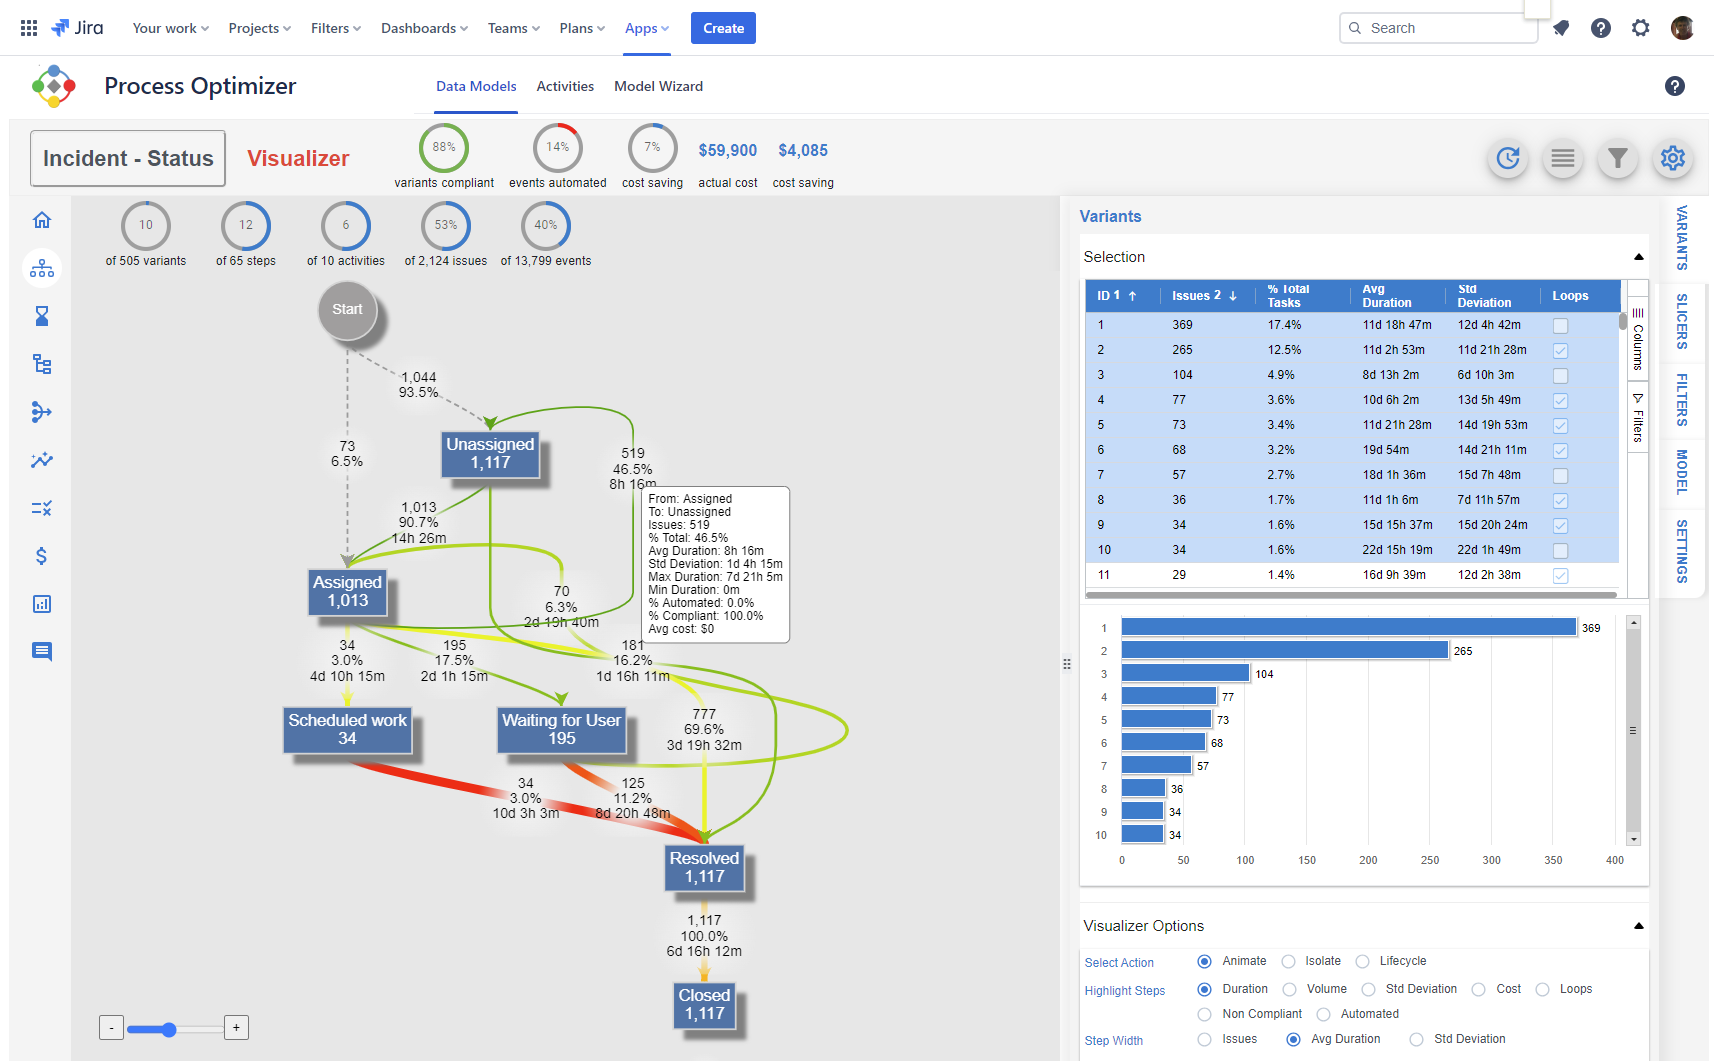Collapse the Visualizer Options section

[1638, 925]
